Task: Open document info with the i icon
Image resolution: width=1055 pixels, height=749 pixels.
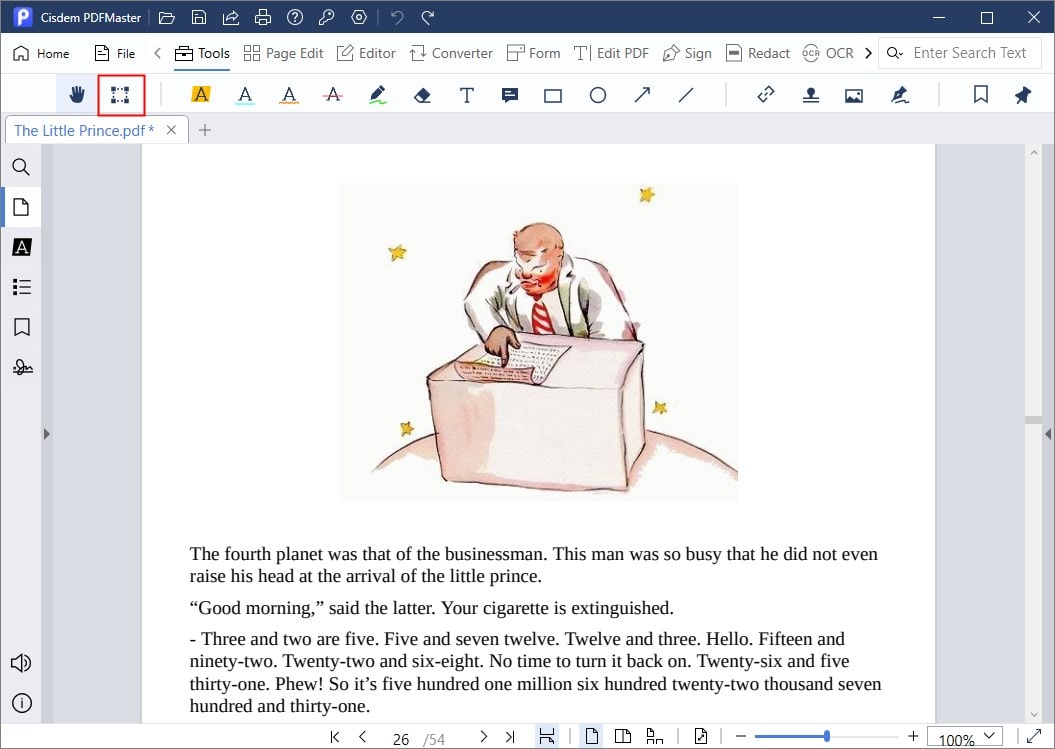Action: tap(22, 703)
